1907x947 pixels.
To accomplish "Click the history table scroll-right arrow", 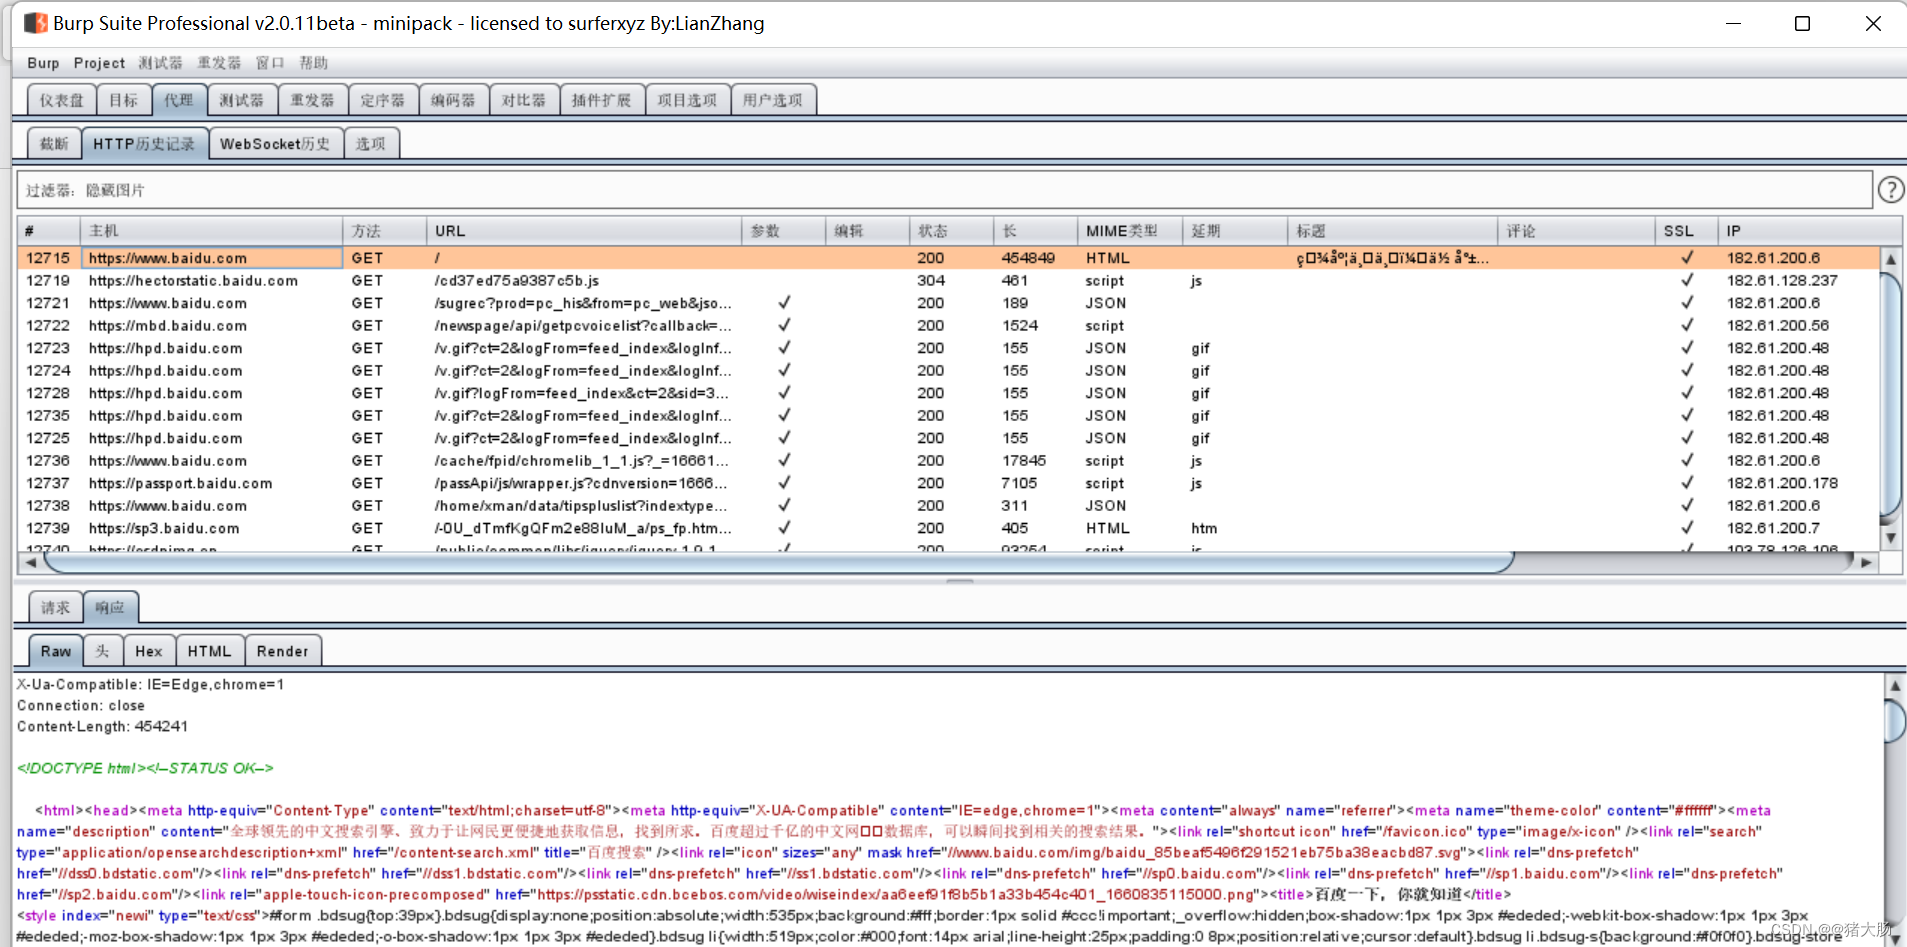I will coord(1866,562).
